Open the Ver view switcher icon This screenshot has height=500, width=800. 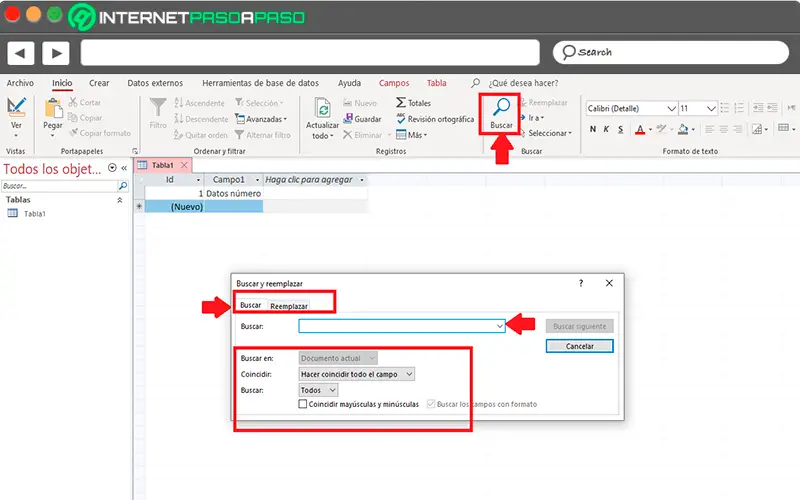click(x=16, y=106)
